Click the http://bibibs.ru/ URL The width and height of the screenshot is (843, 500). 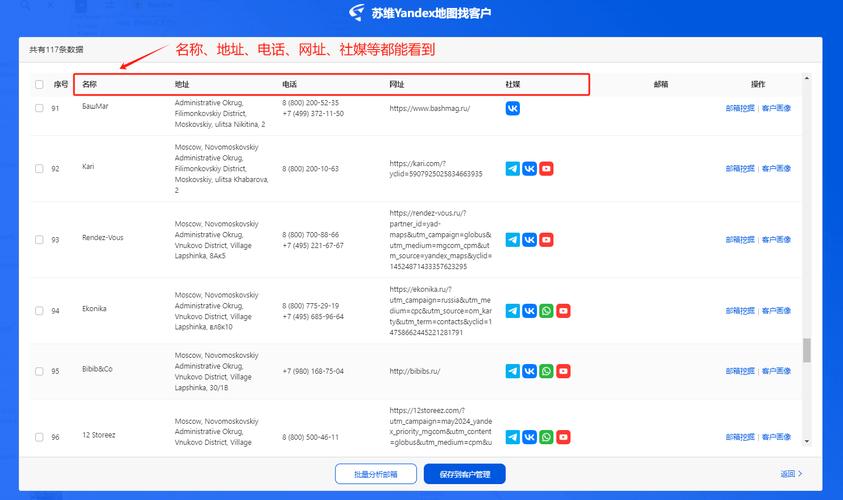coord(415,372)
